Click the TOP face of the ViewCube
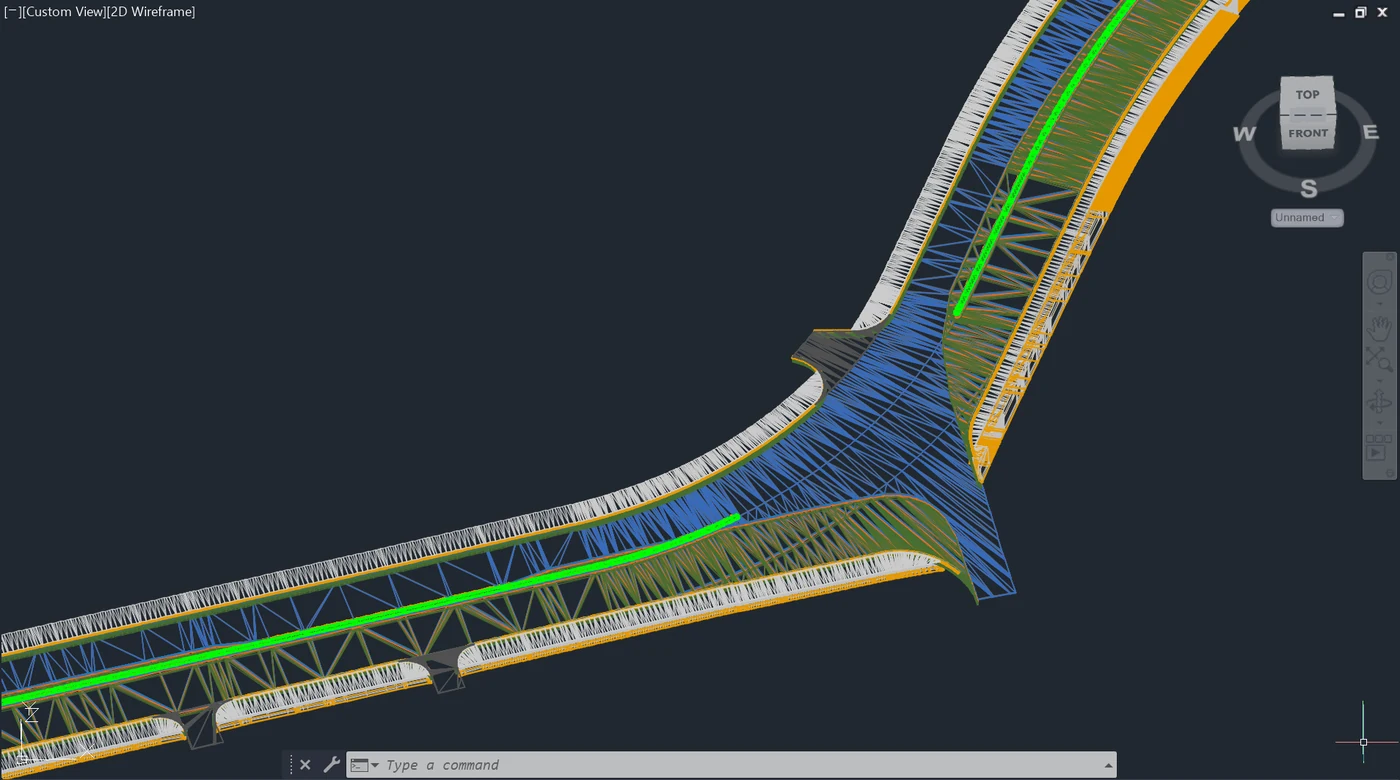The width and height of the screenshot is (1400, 780). [1307, 95]
